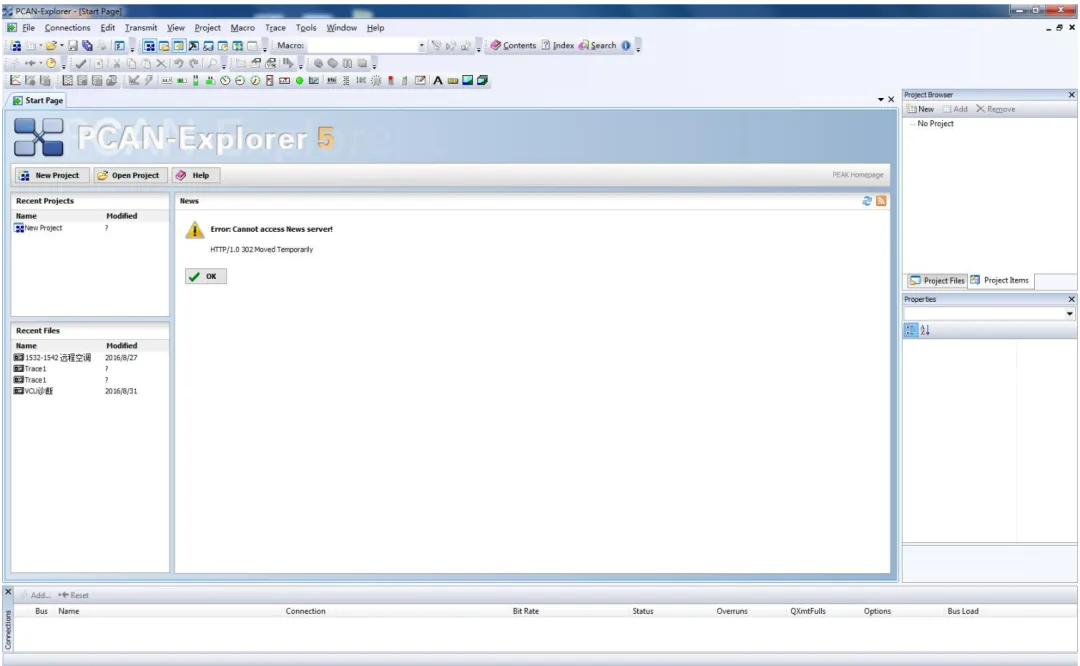Open the PEAK Homepage link
The width and height of the screenshot is (1080, 666).
tap(858, 175)
